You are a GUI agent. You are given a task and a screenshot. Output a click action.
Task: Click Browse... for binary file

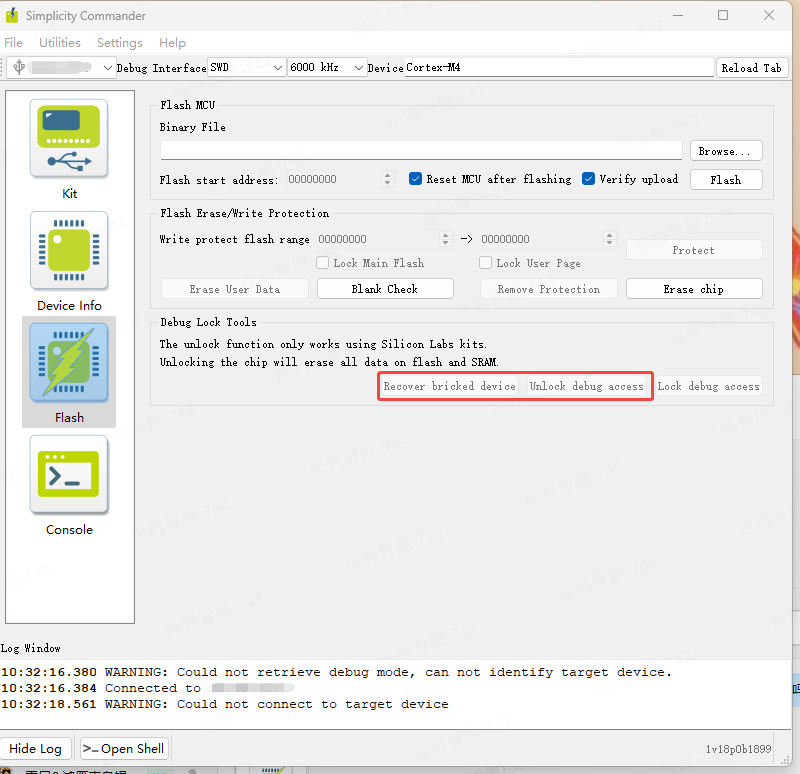[726, 151]
